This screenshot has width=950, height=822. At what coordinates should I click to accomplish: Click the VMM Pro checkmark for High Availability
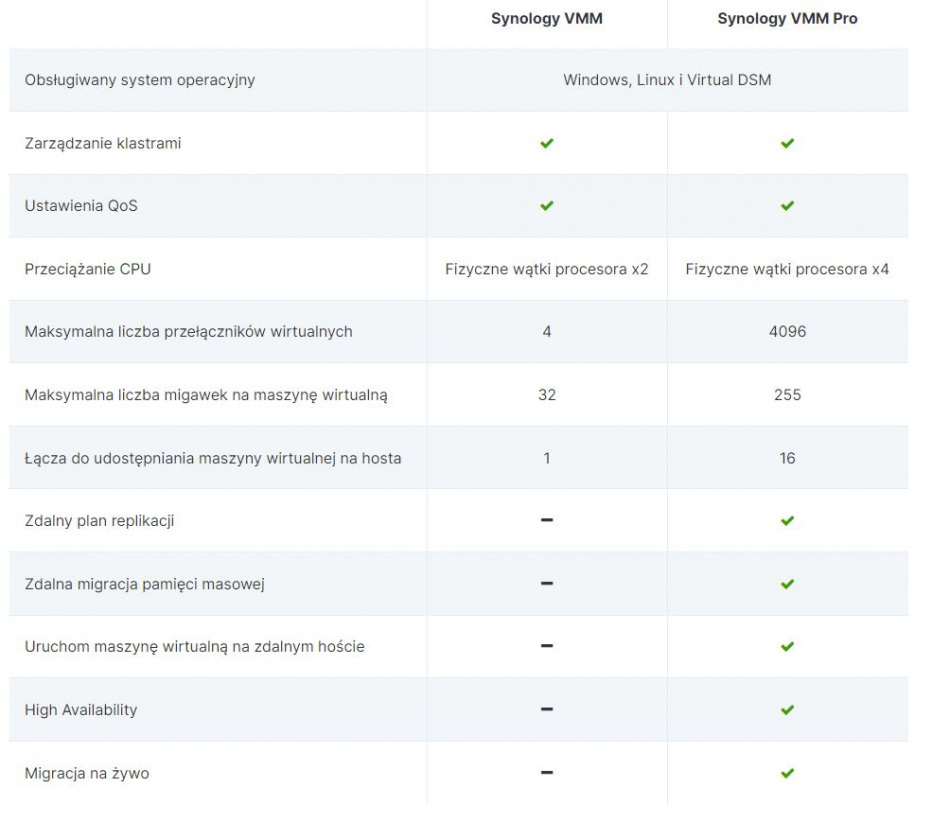tap(787, 710)
